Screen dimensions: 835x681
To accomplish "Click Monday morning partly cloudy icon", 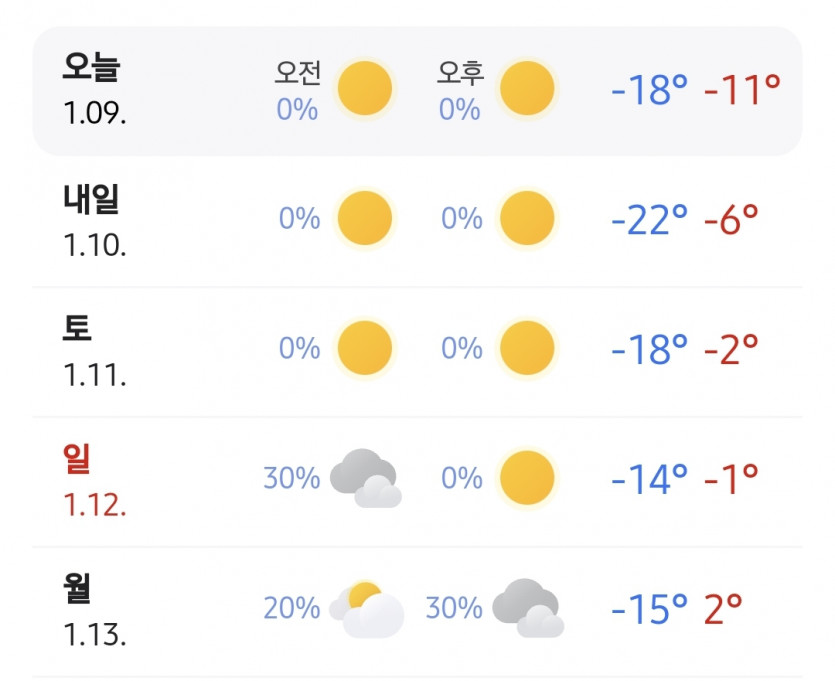I will click(x=366, y=609).
